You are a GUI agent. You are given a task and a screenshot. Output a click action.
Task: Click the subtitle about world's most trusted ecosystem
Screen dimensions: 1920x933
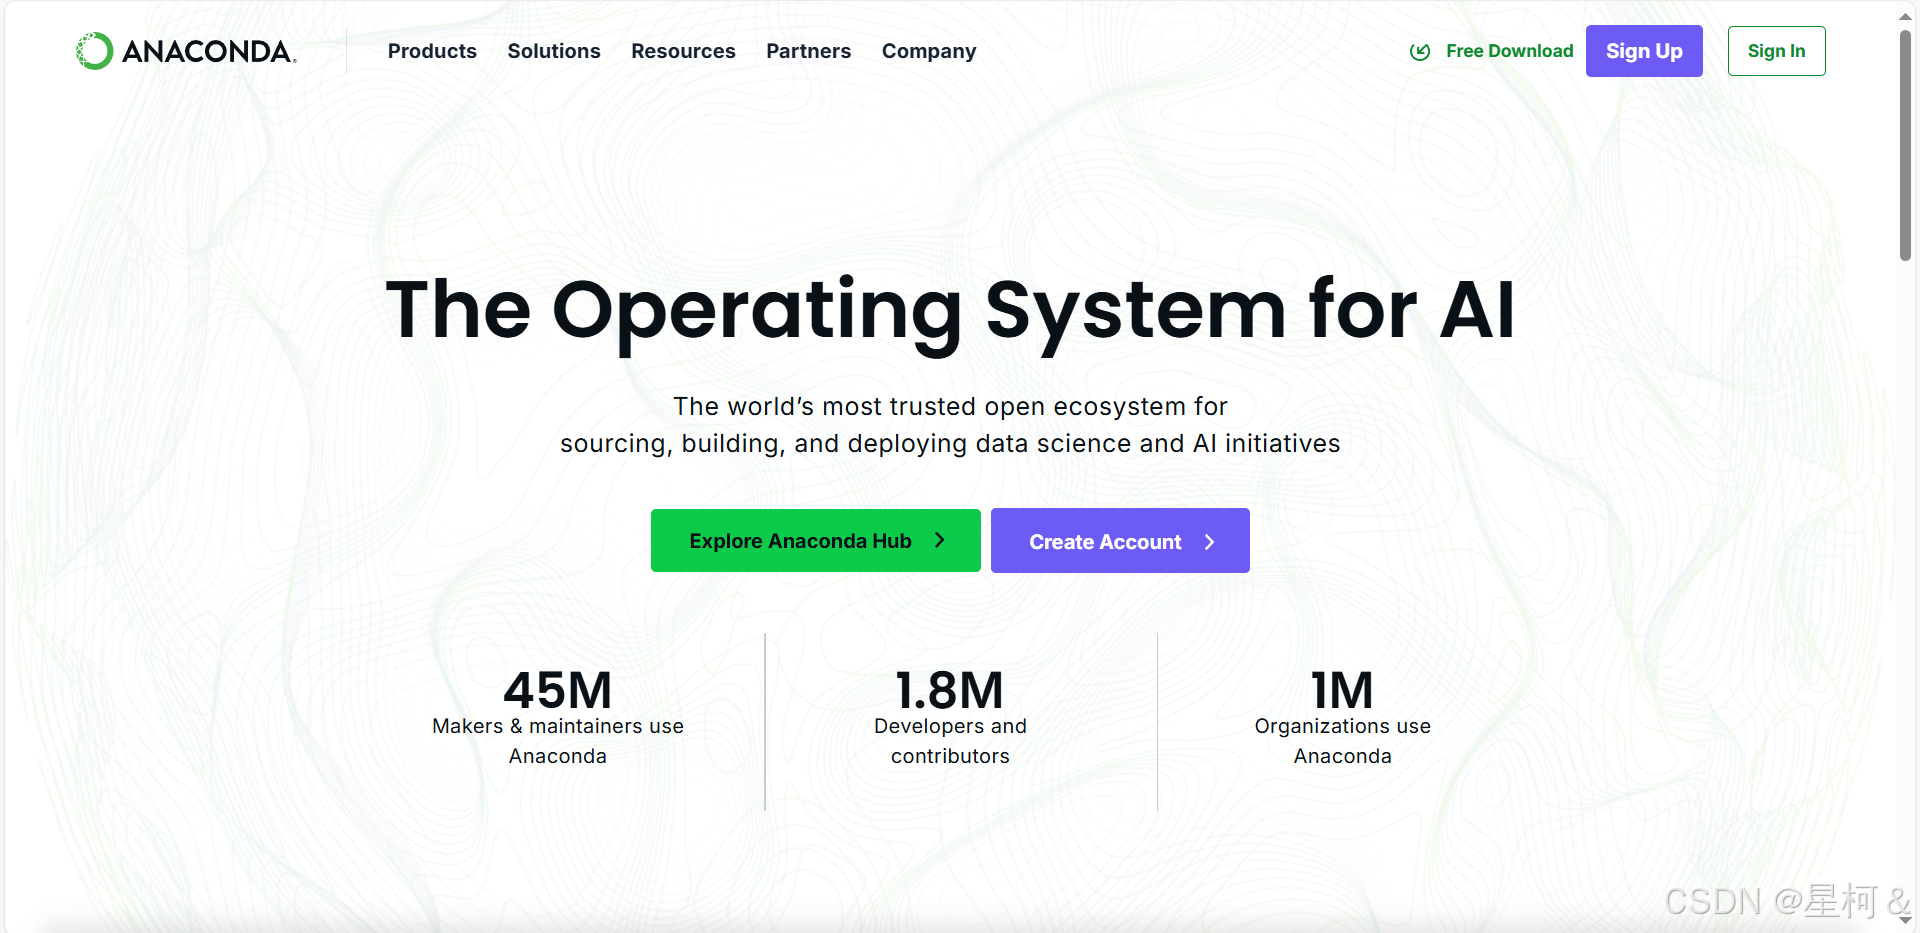(950, 425)
